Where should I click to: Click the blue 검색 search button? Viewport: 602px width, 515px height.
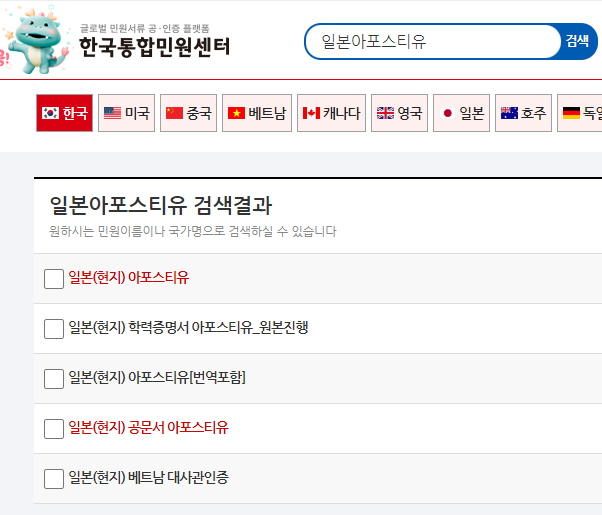point(577,41)
